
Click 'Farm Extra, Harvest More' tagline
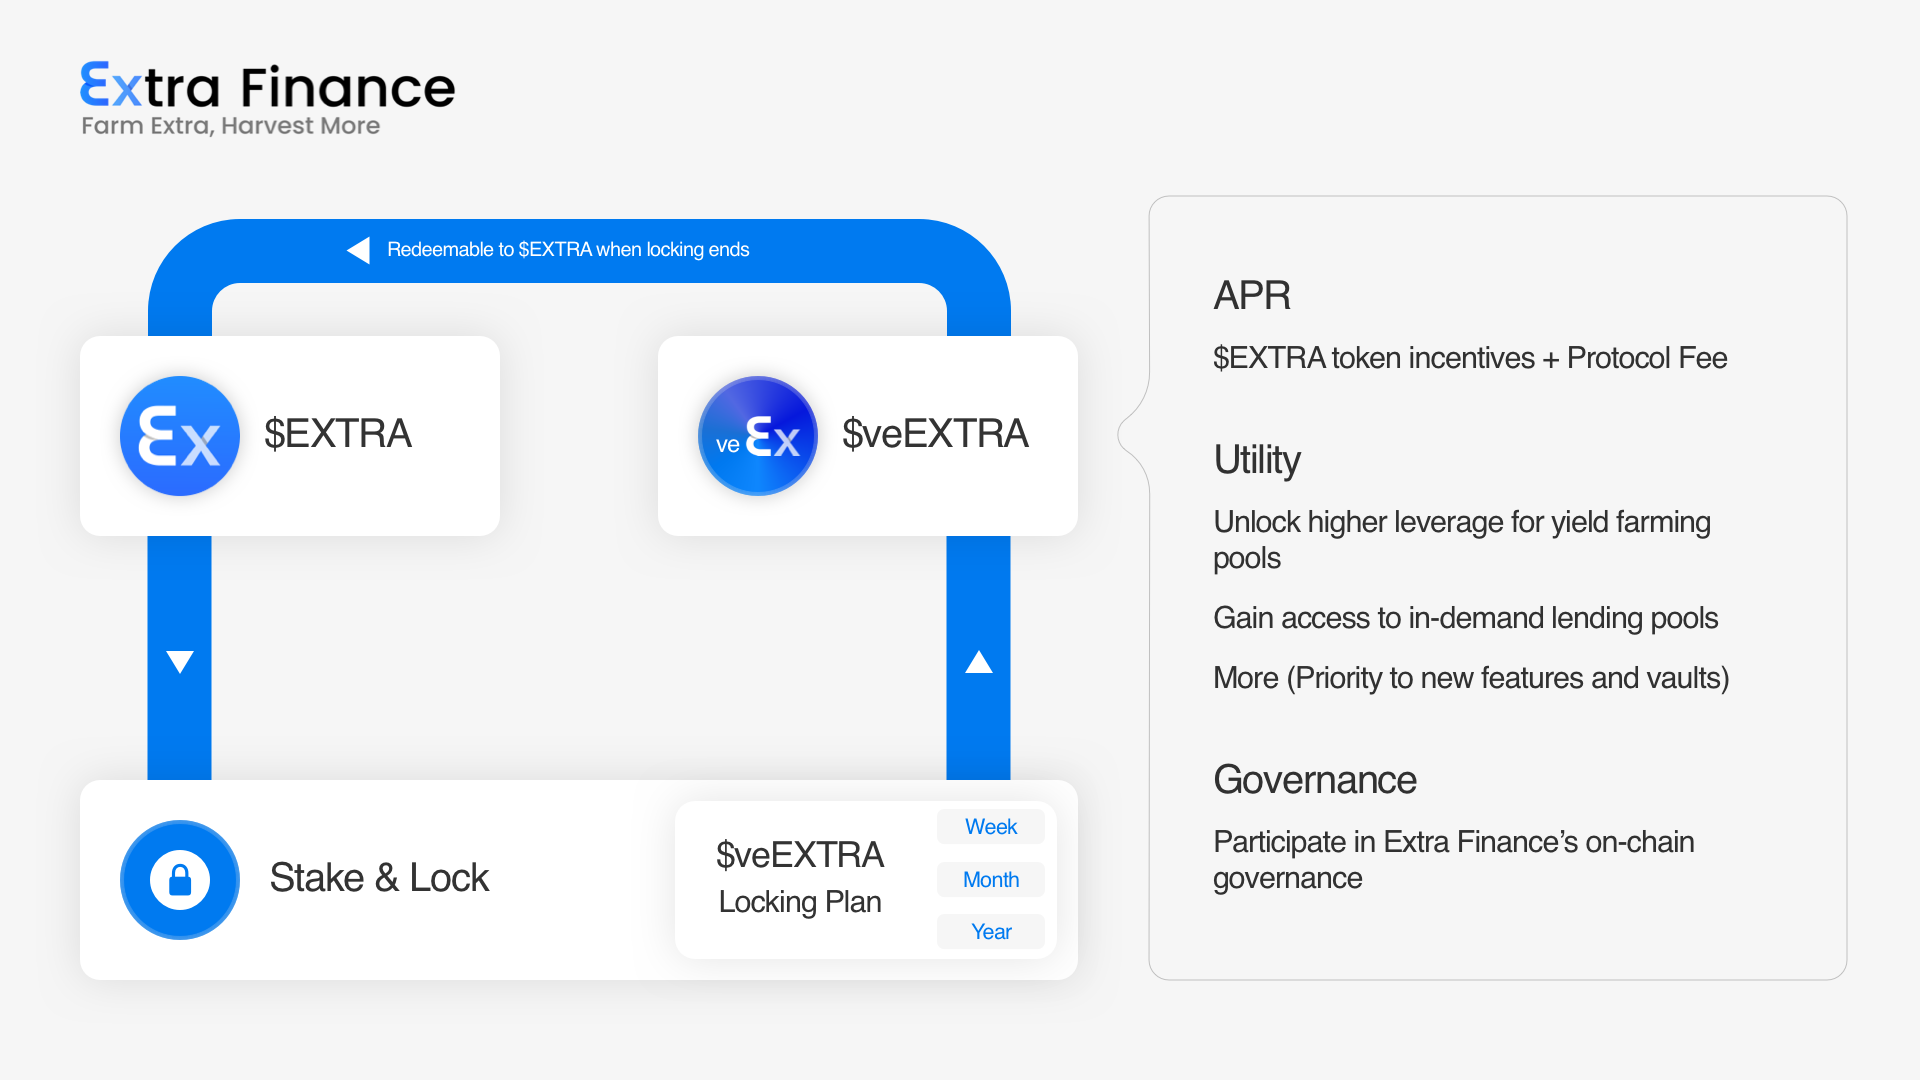231,126
